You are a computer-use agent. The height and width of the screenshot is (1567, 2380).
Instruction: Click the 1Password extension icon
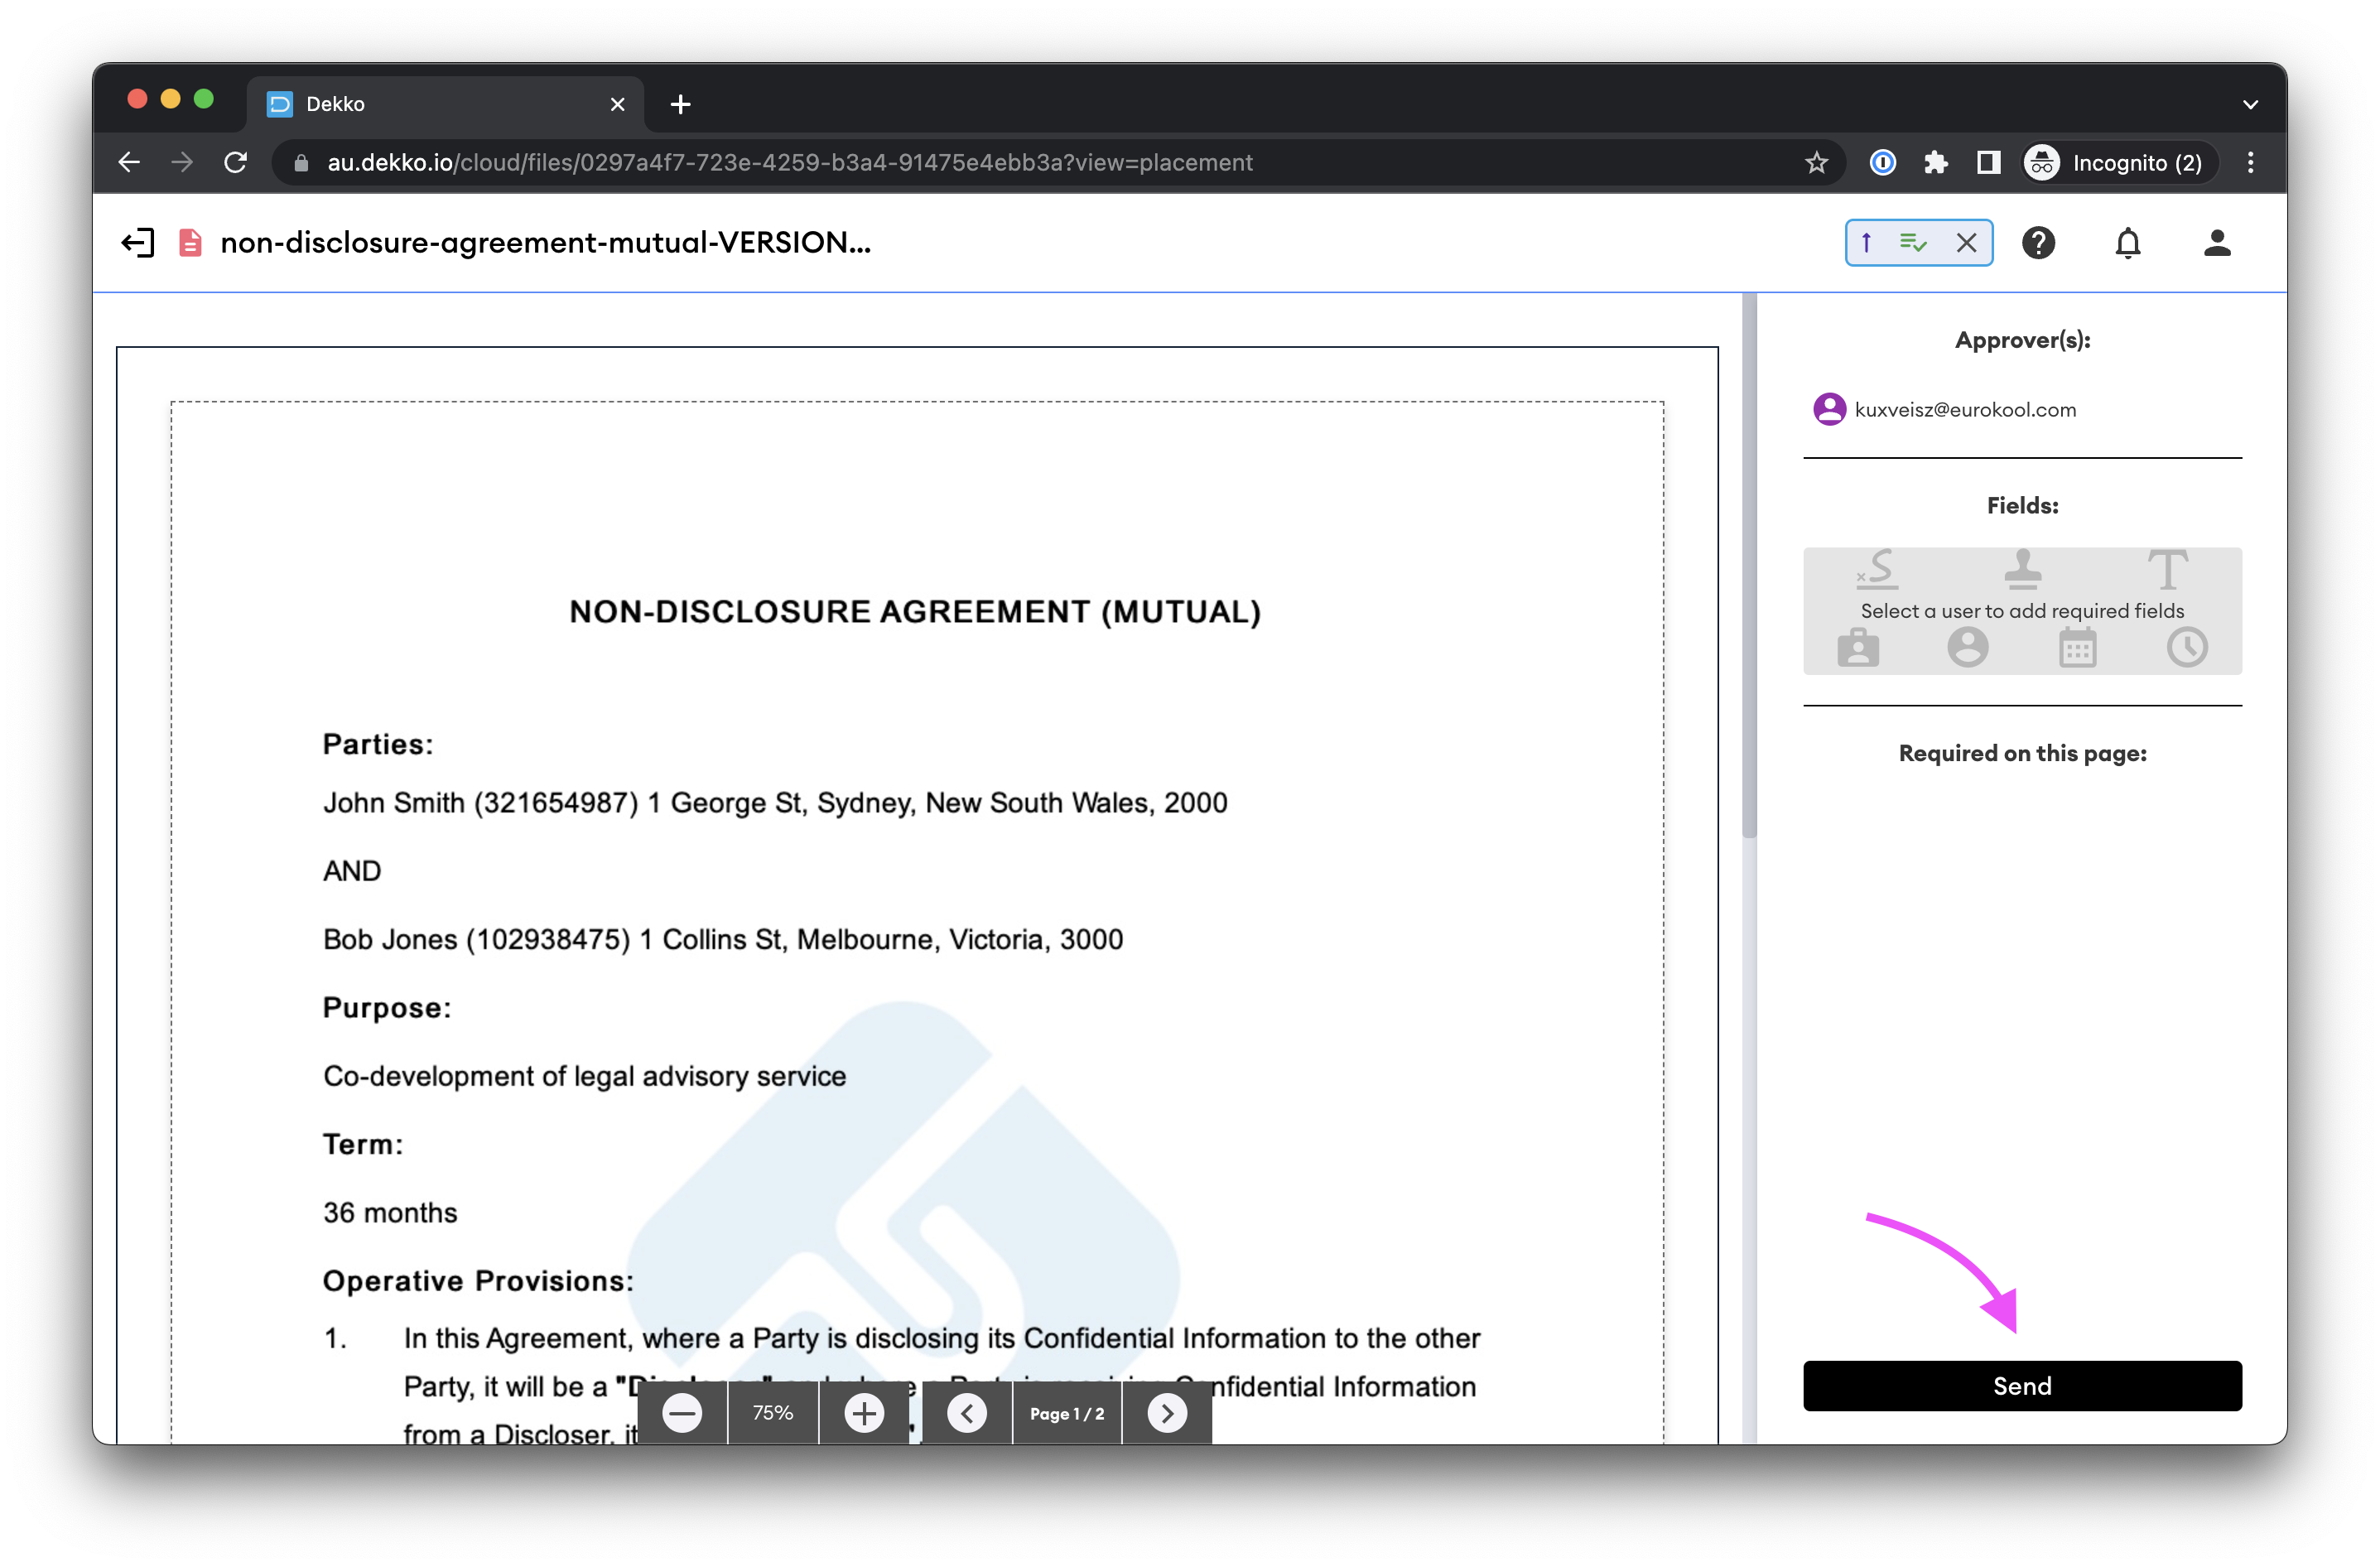click(x=1882, y=162)
